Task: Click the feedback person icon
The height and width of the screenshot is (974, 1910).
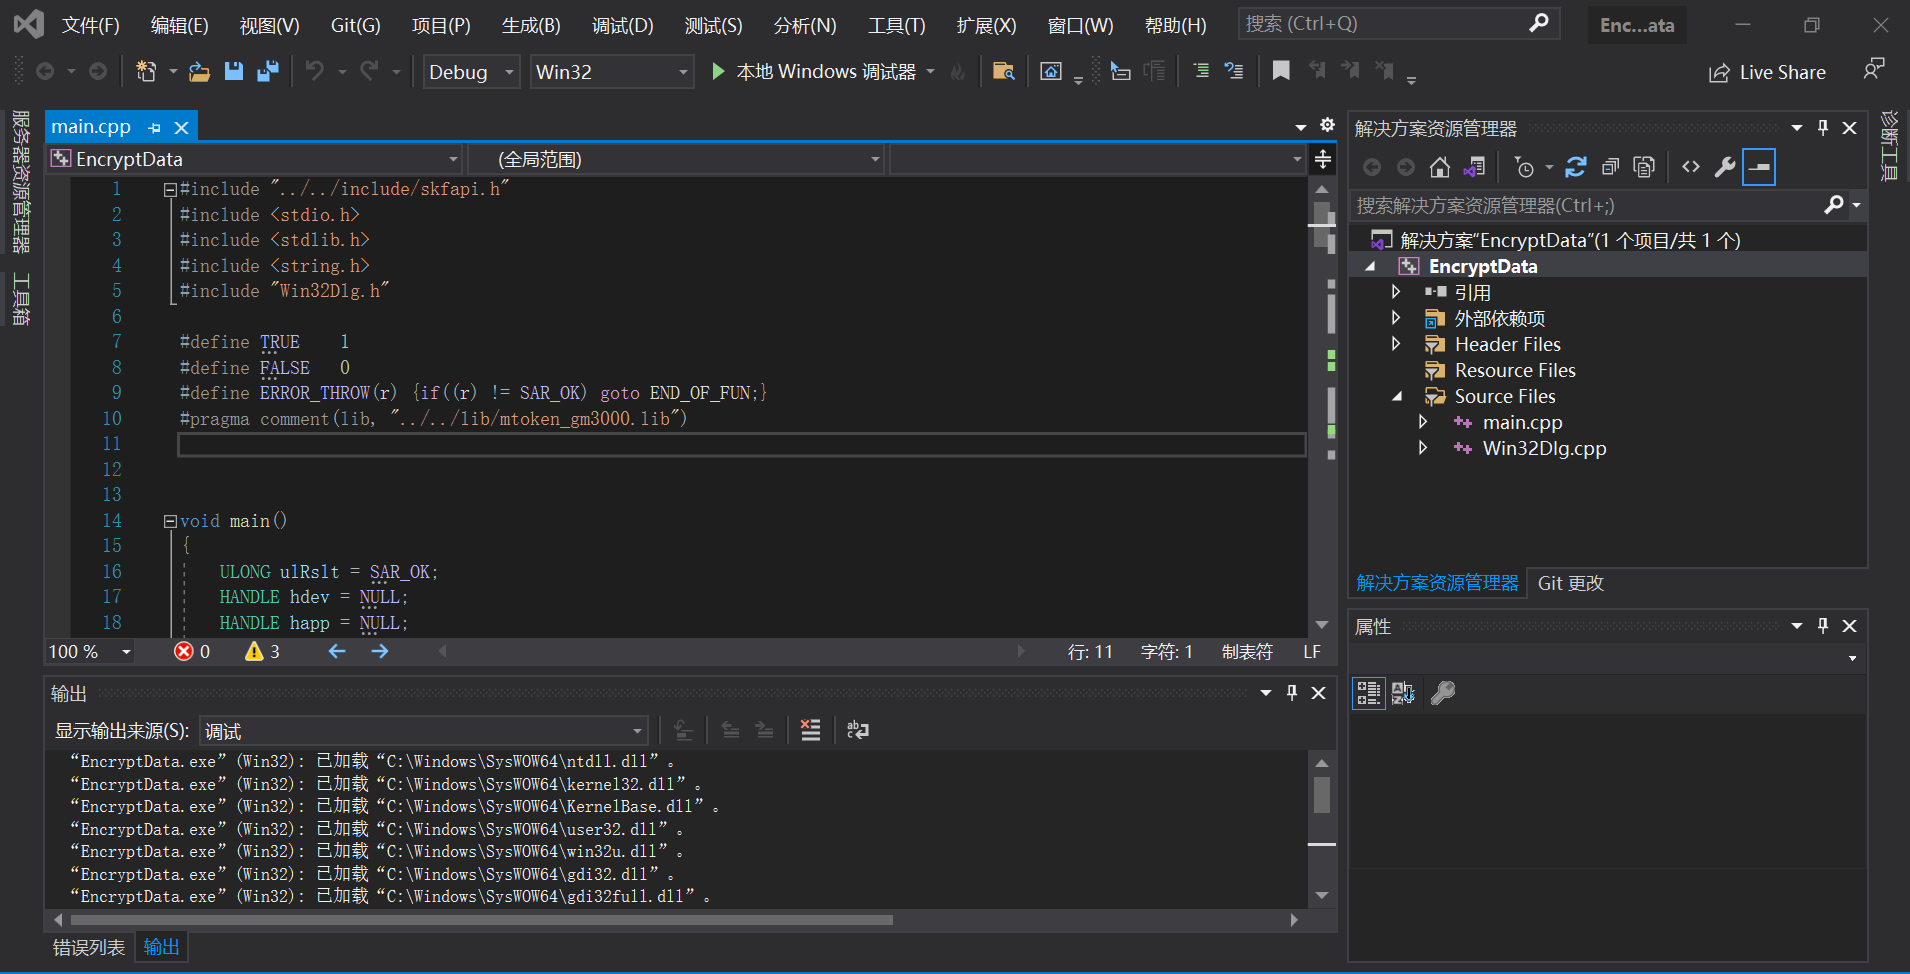Action: [x=1873, y=68]
